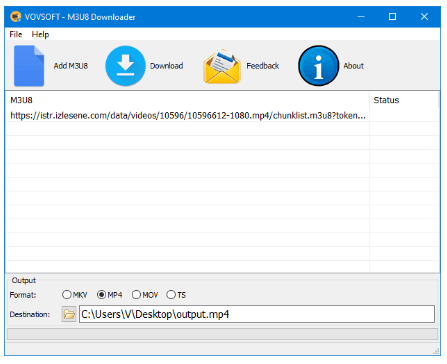This screenshot has width=447, height=364.
Task: Minimize the M3U8 Downloader window
Action: pyautogui.click(x=361, y=17)
